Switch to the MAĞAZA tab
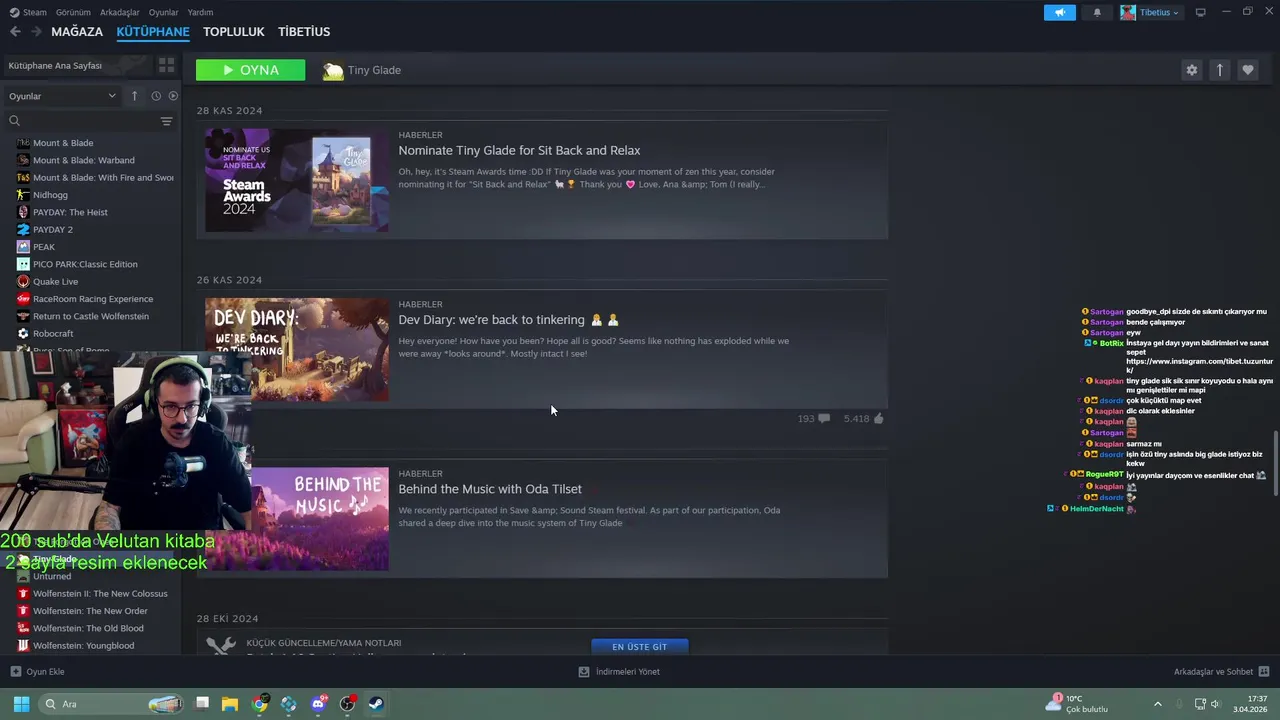The width and height of the screenshot is (1280, 720). point(77,32)
